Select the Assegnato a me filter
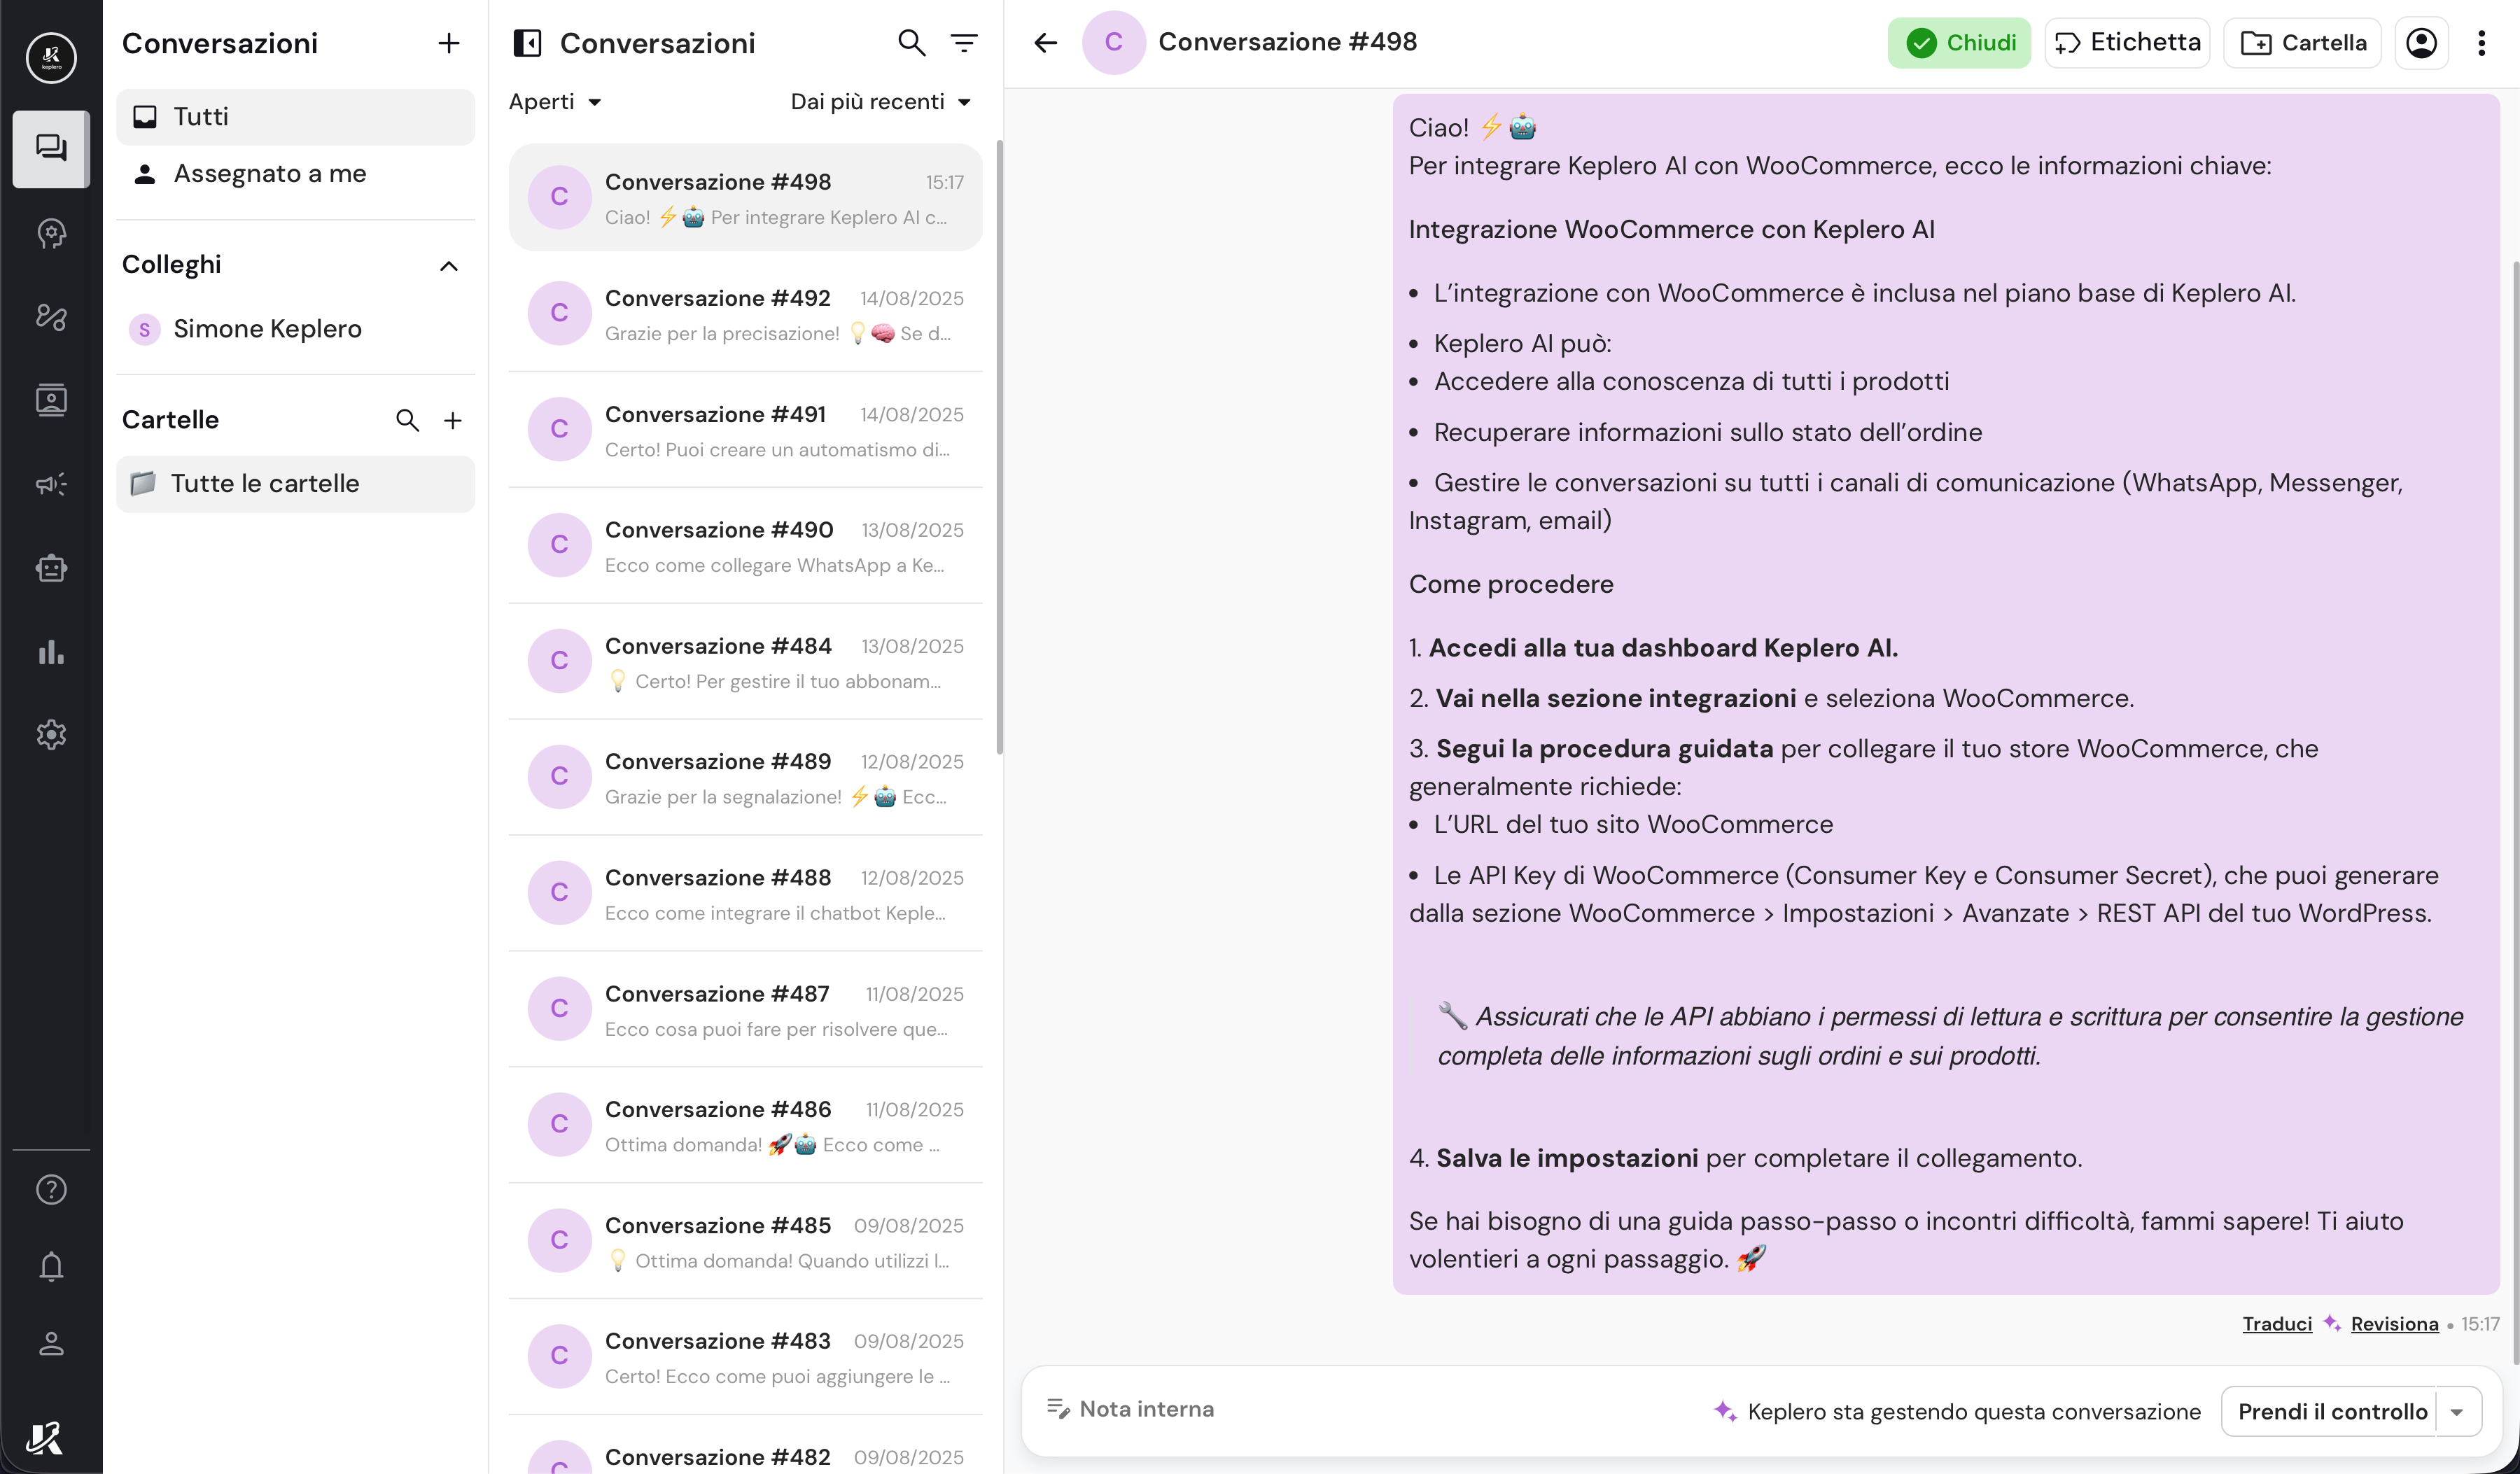Screen dimensions: 2520x1474 [x=270, y=174]
